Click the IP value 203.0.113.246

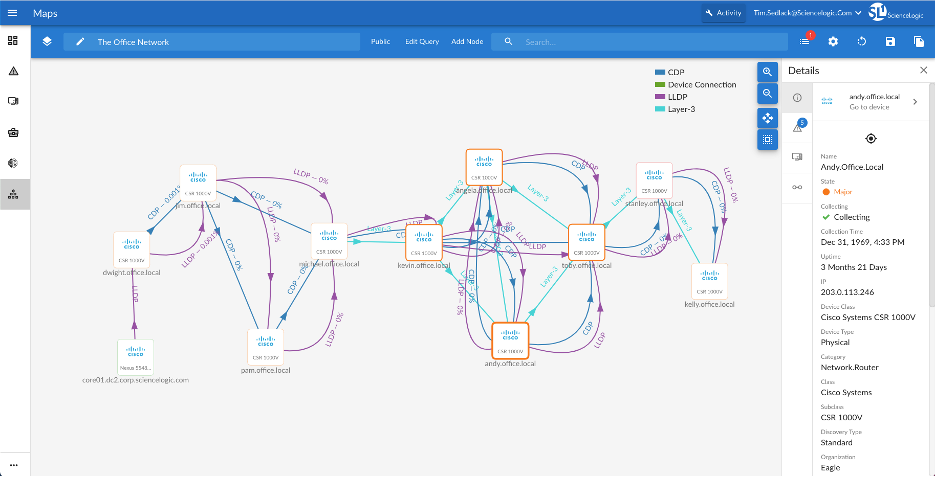point(846,292)
